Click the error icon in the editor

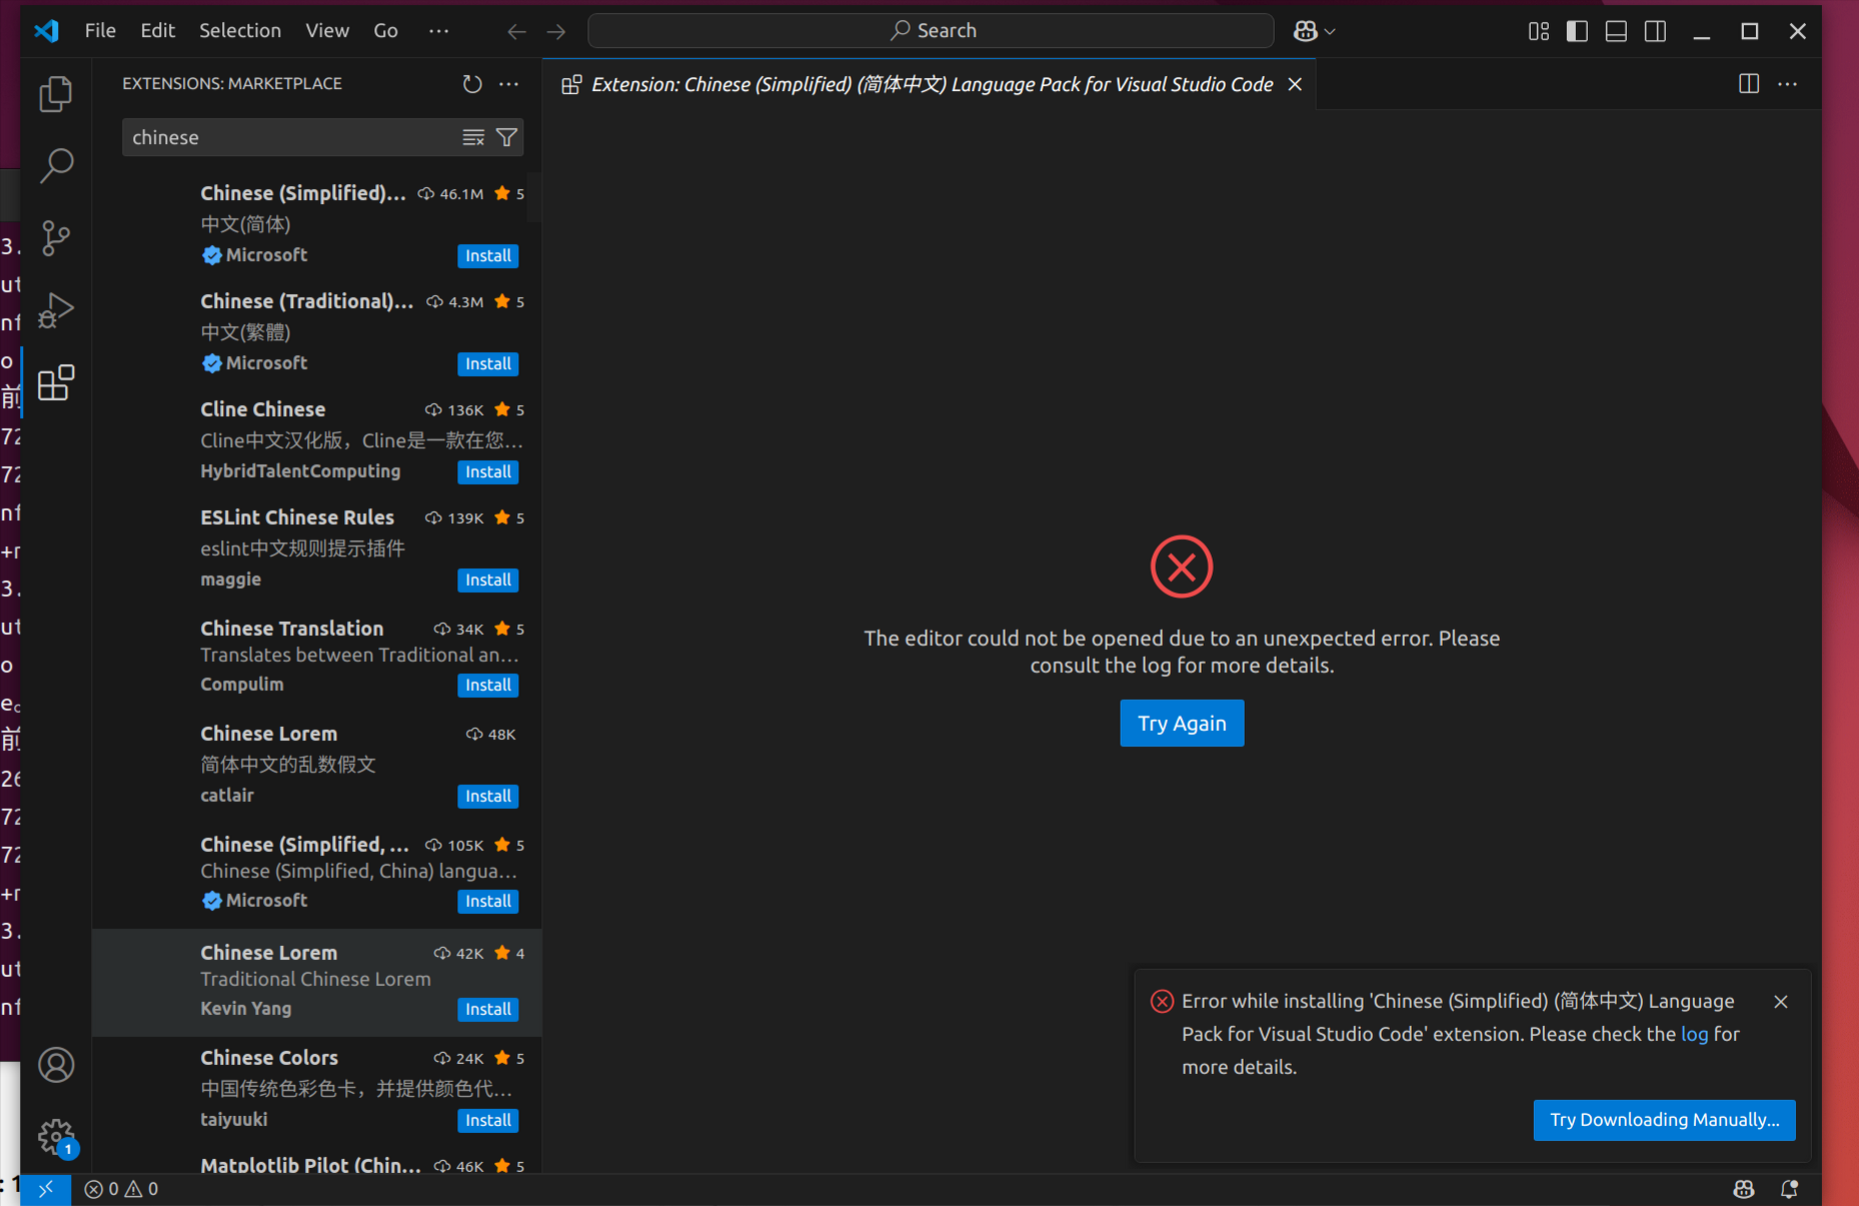pos(1182,567)
